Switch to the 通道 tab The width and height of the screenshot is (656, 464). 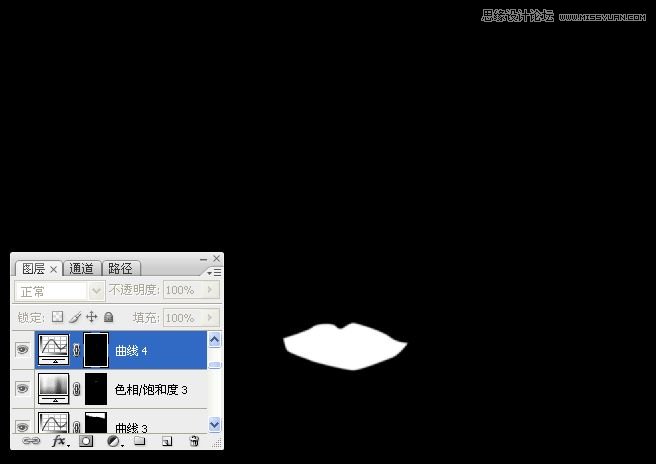(x=82, y=268)
